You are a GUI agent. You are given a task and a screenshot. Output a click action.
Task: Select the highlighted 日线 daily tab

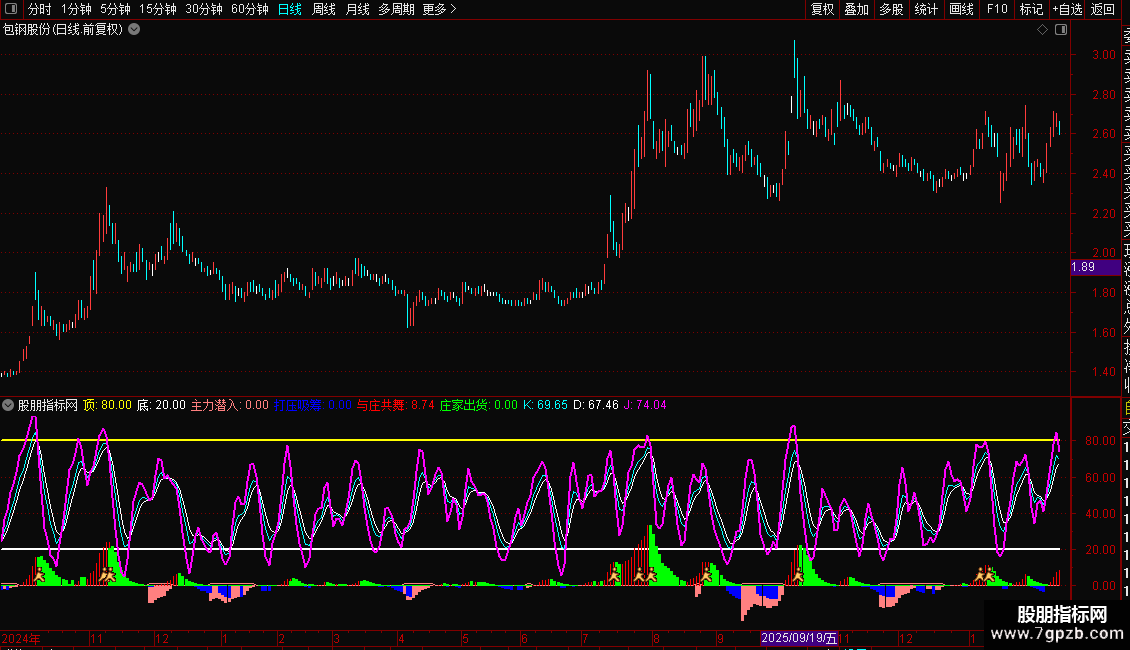pyautogui.click(x=290, y=9)
